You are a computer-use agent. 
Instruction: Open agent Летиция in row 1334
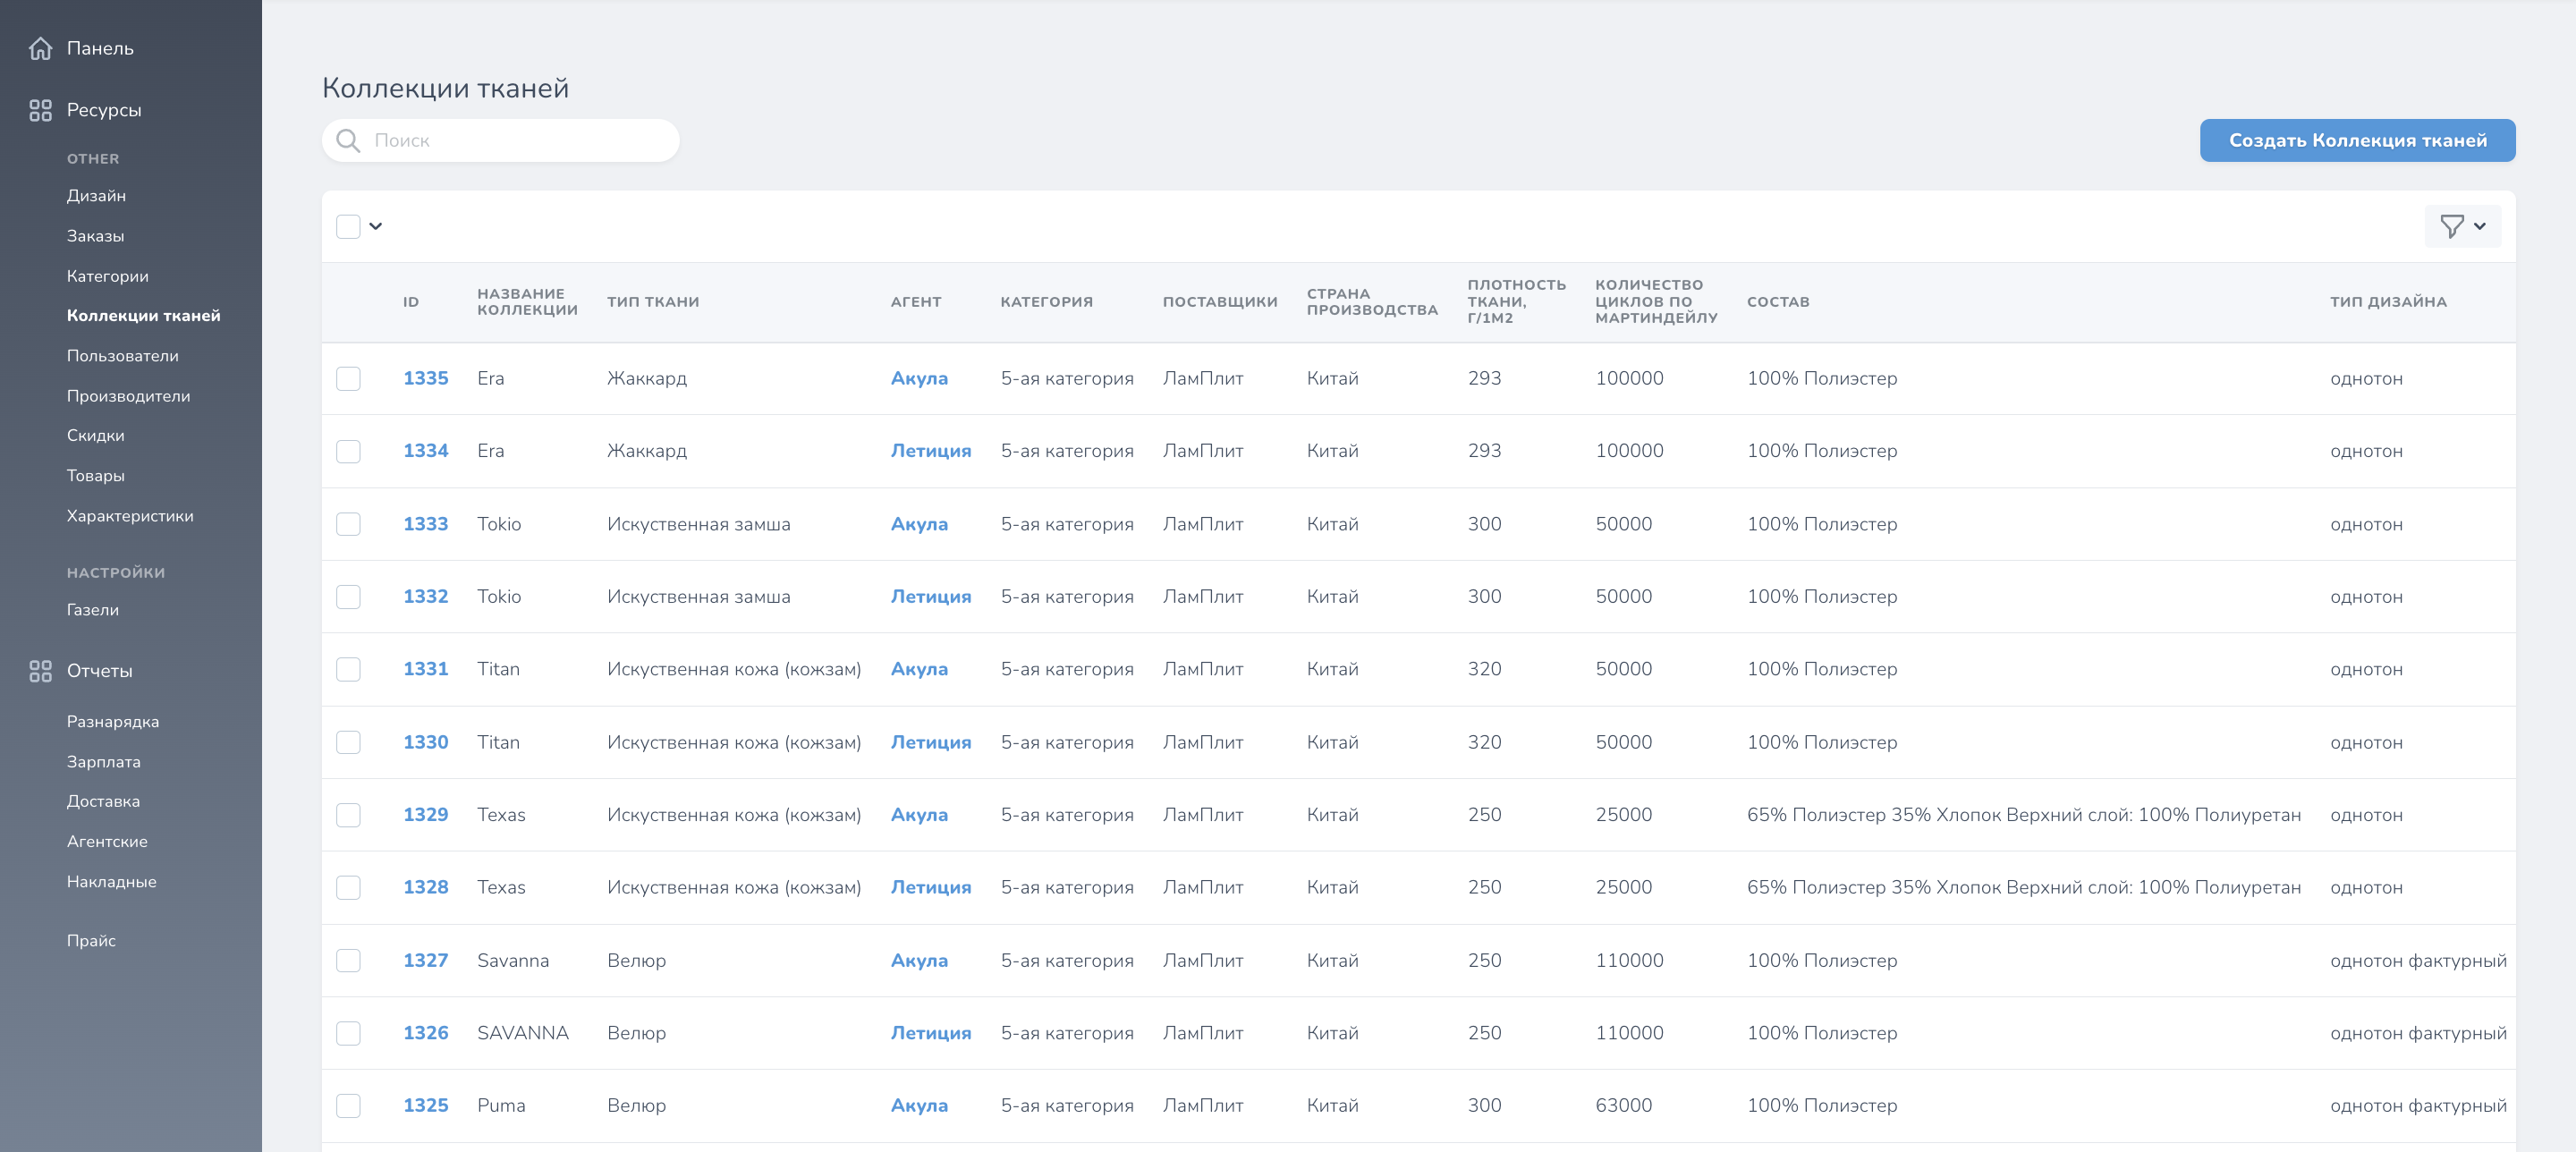point(931,451)
